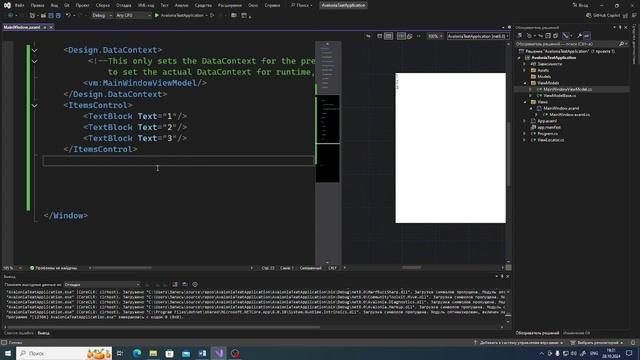Select Program.cs file
This screenshot has height=360, width=640.
[x=547, y=133]
